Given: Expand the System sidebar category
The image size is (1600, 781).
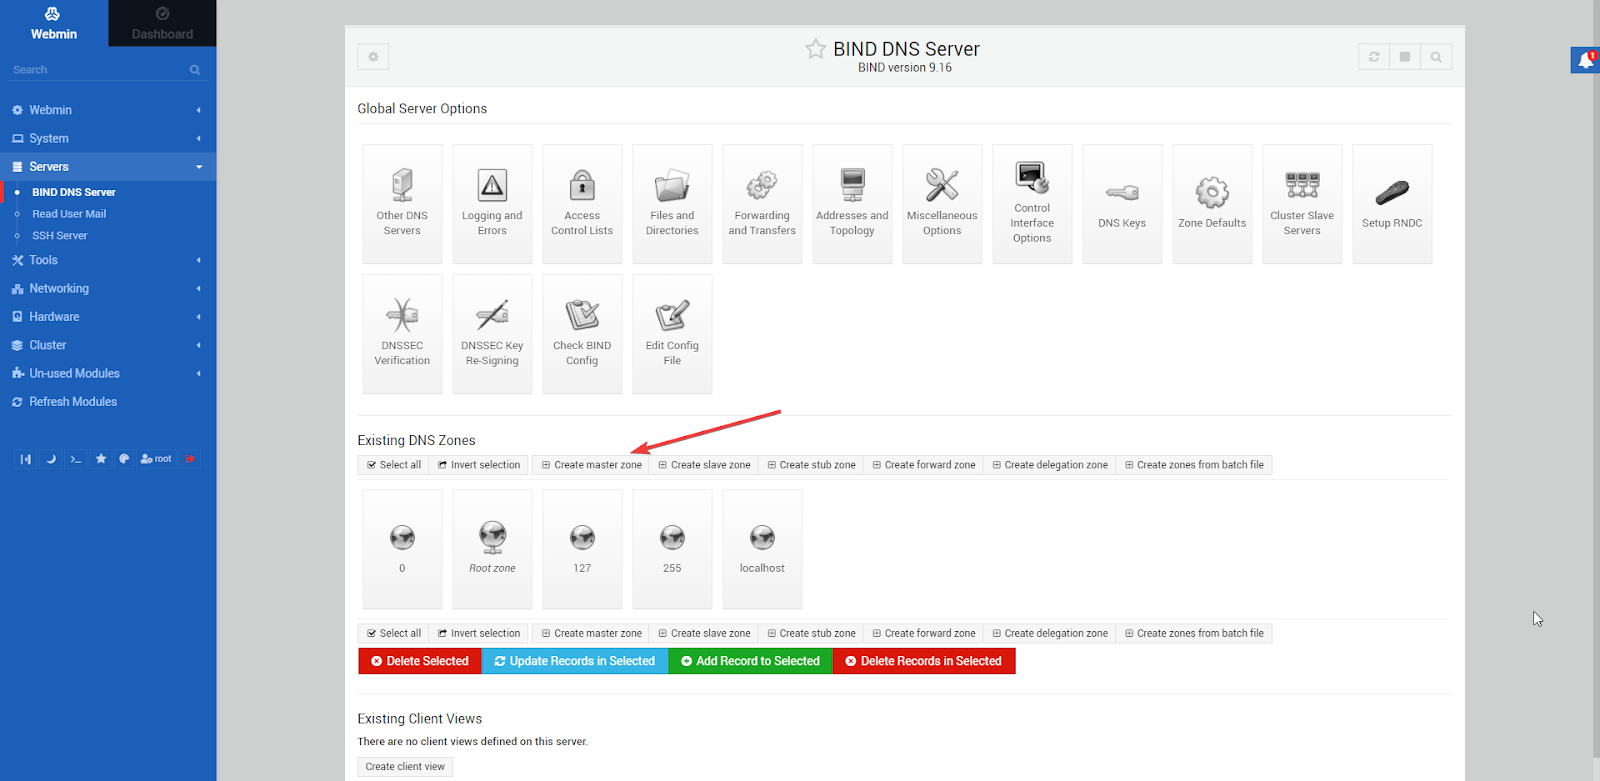Looking at the screenshot, I should coord(108,138).
